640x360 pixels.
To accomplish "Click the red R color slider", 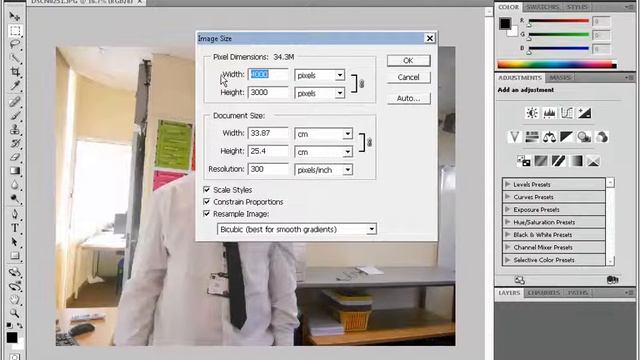I will 559,21.
